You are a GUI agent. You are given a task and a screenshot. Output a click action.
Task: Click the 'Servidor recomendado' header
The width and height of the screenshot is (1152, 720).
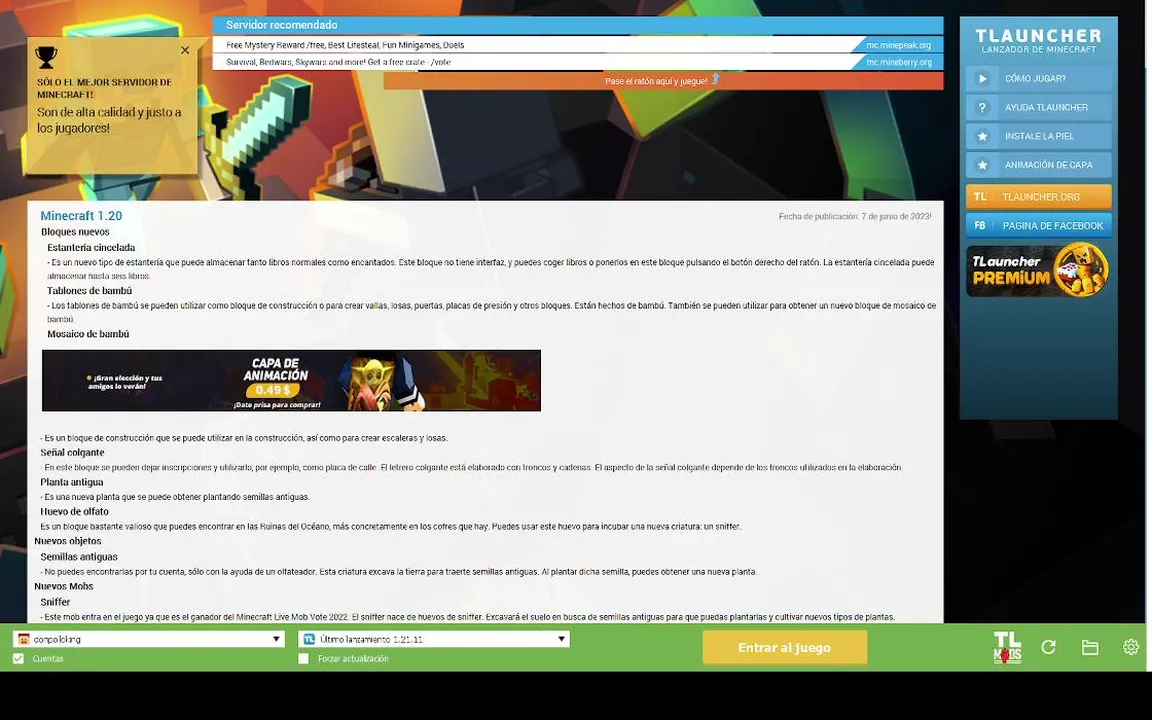[x=577, y=25]
